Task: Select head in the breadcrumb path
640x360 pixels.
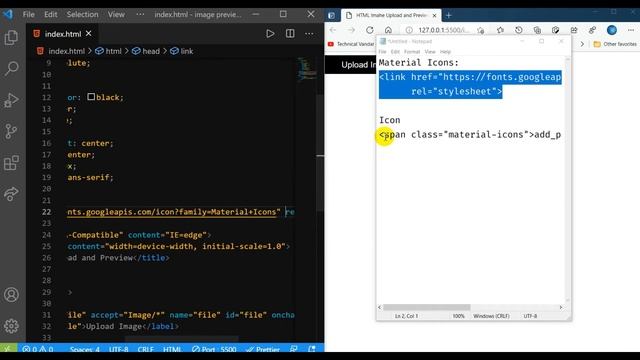Action: [x=146, y=51]
